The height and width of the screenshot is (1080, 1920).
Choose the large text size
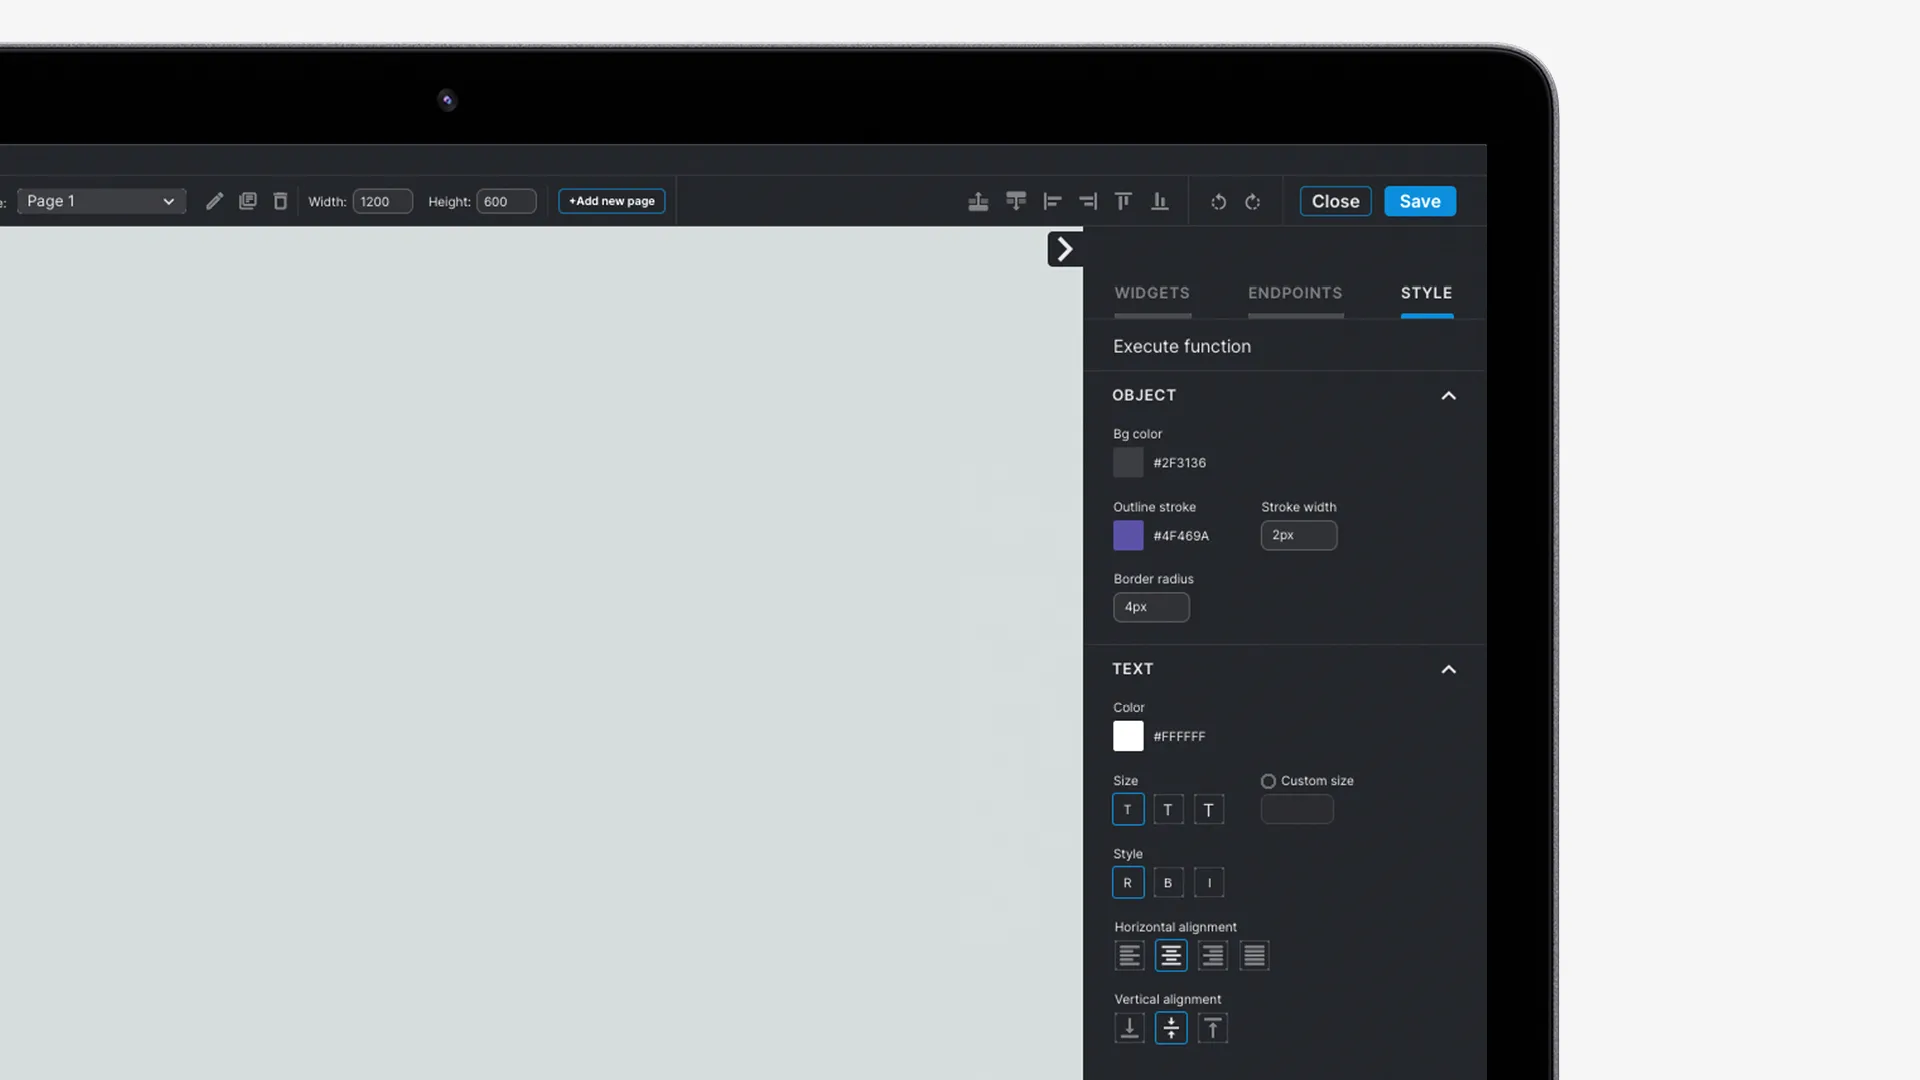[1209, 809]
